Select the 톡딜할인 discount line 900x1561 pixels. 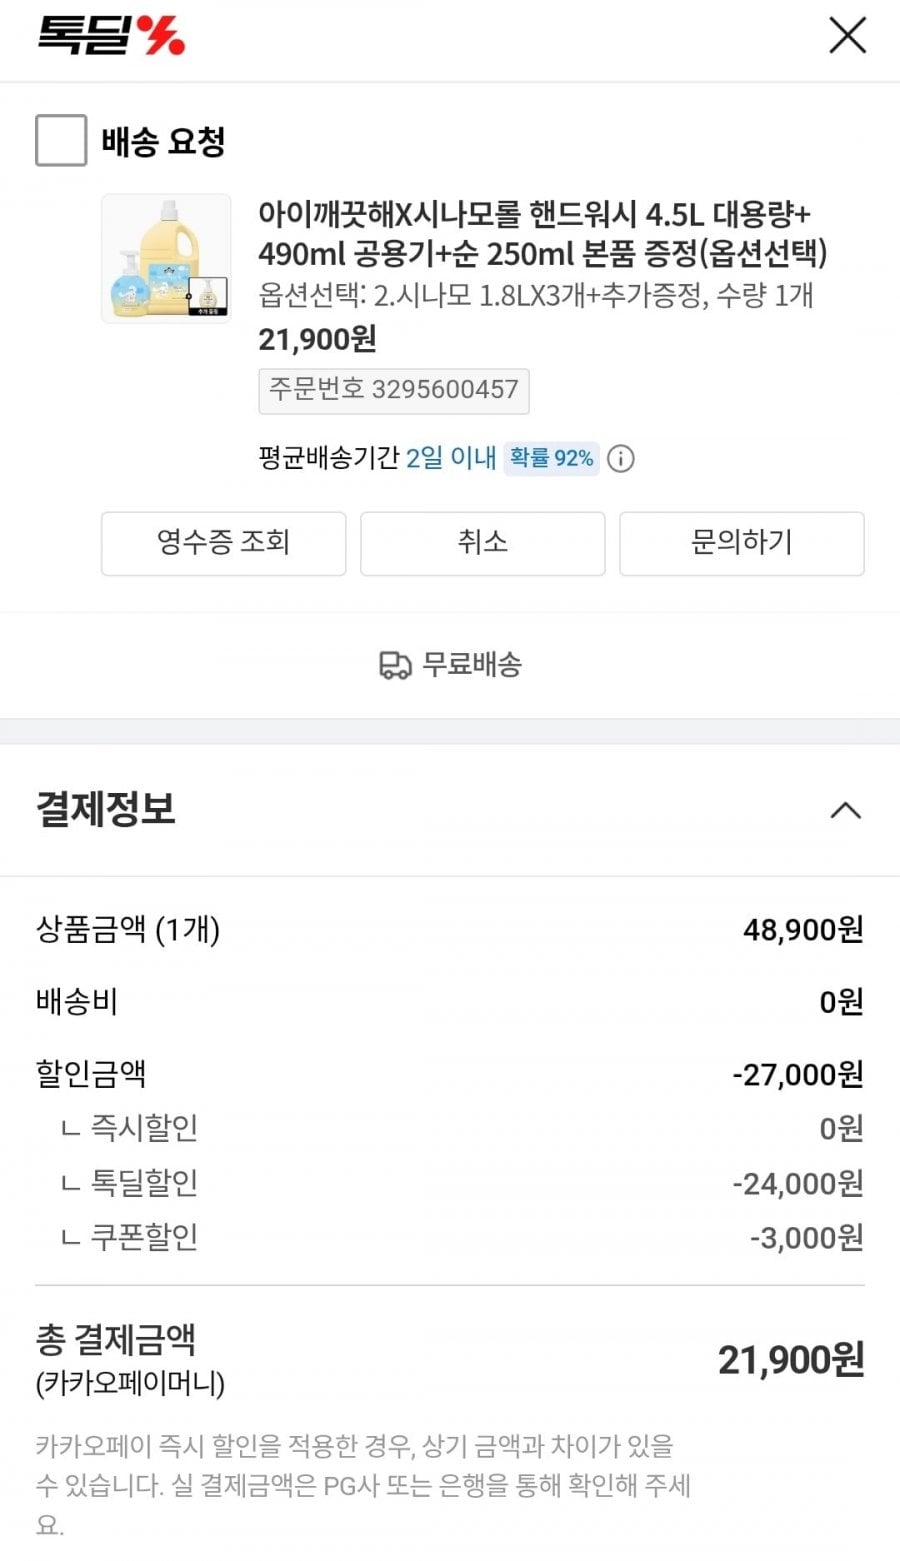coord(144,1183)
